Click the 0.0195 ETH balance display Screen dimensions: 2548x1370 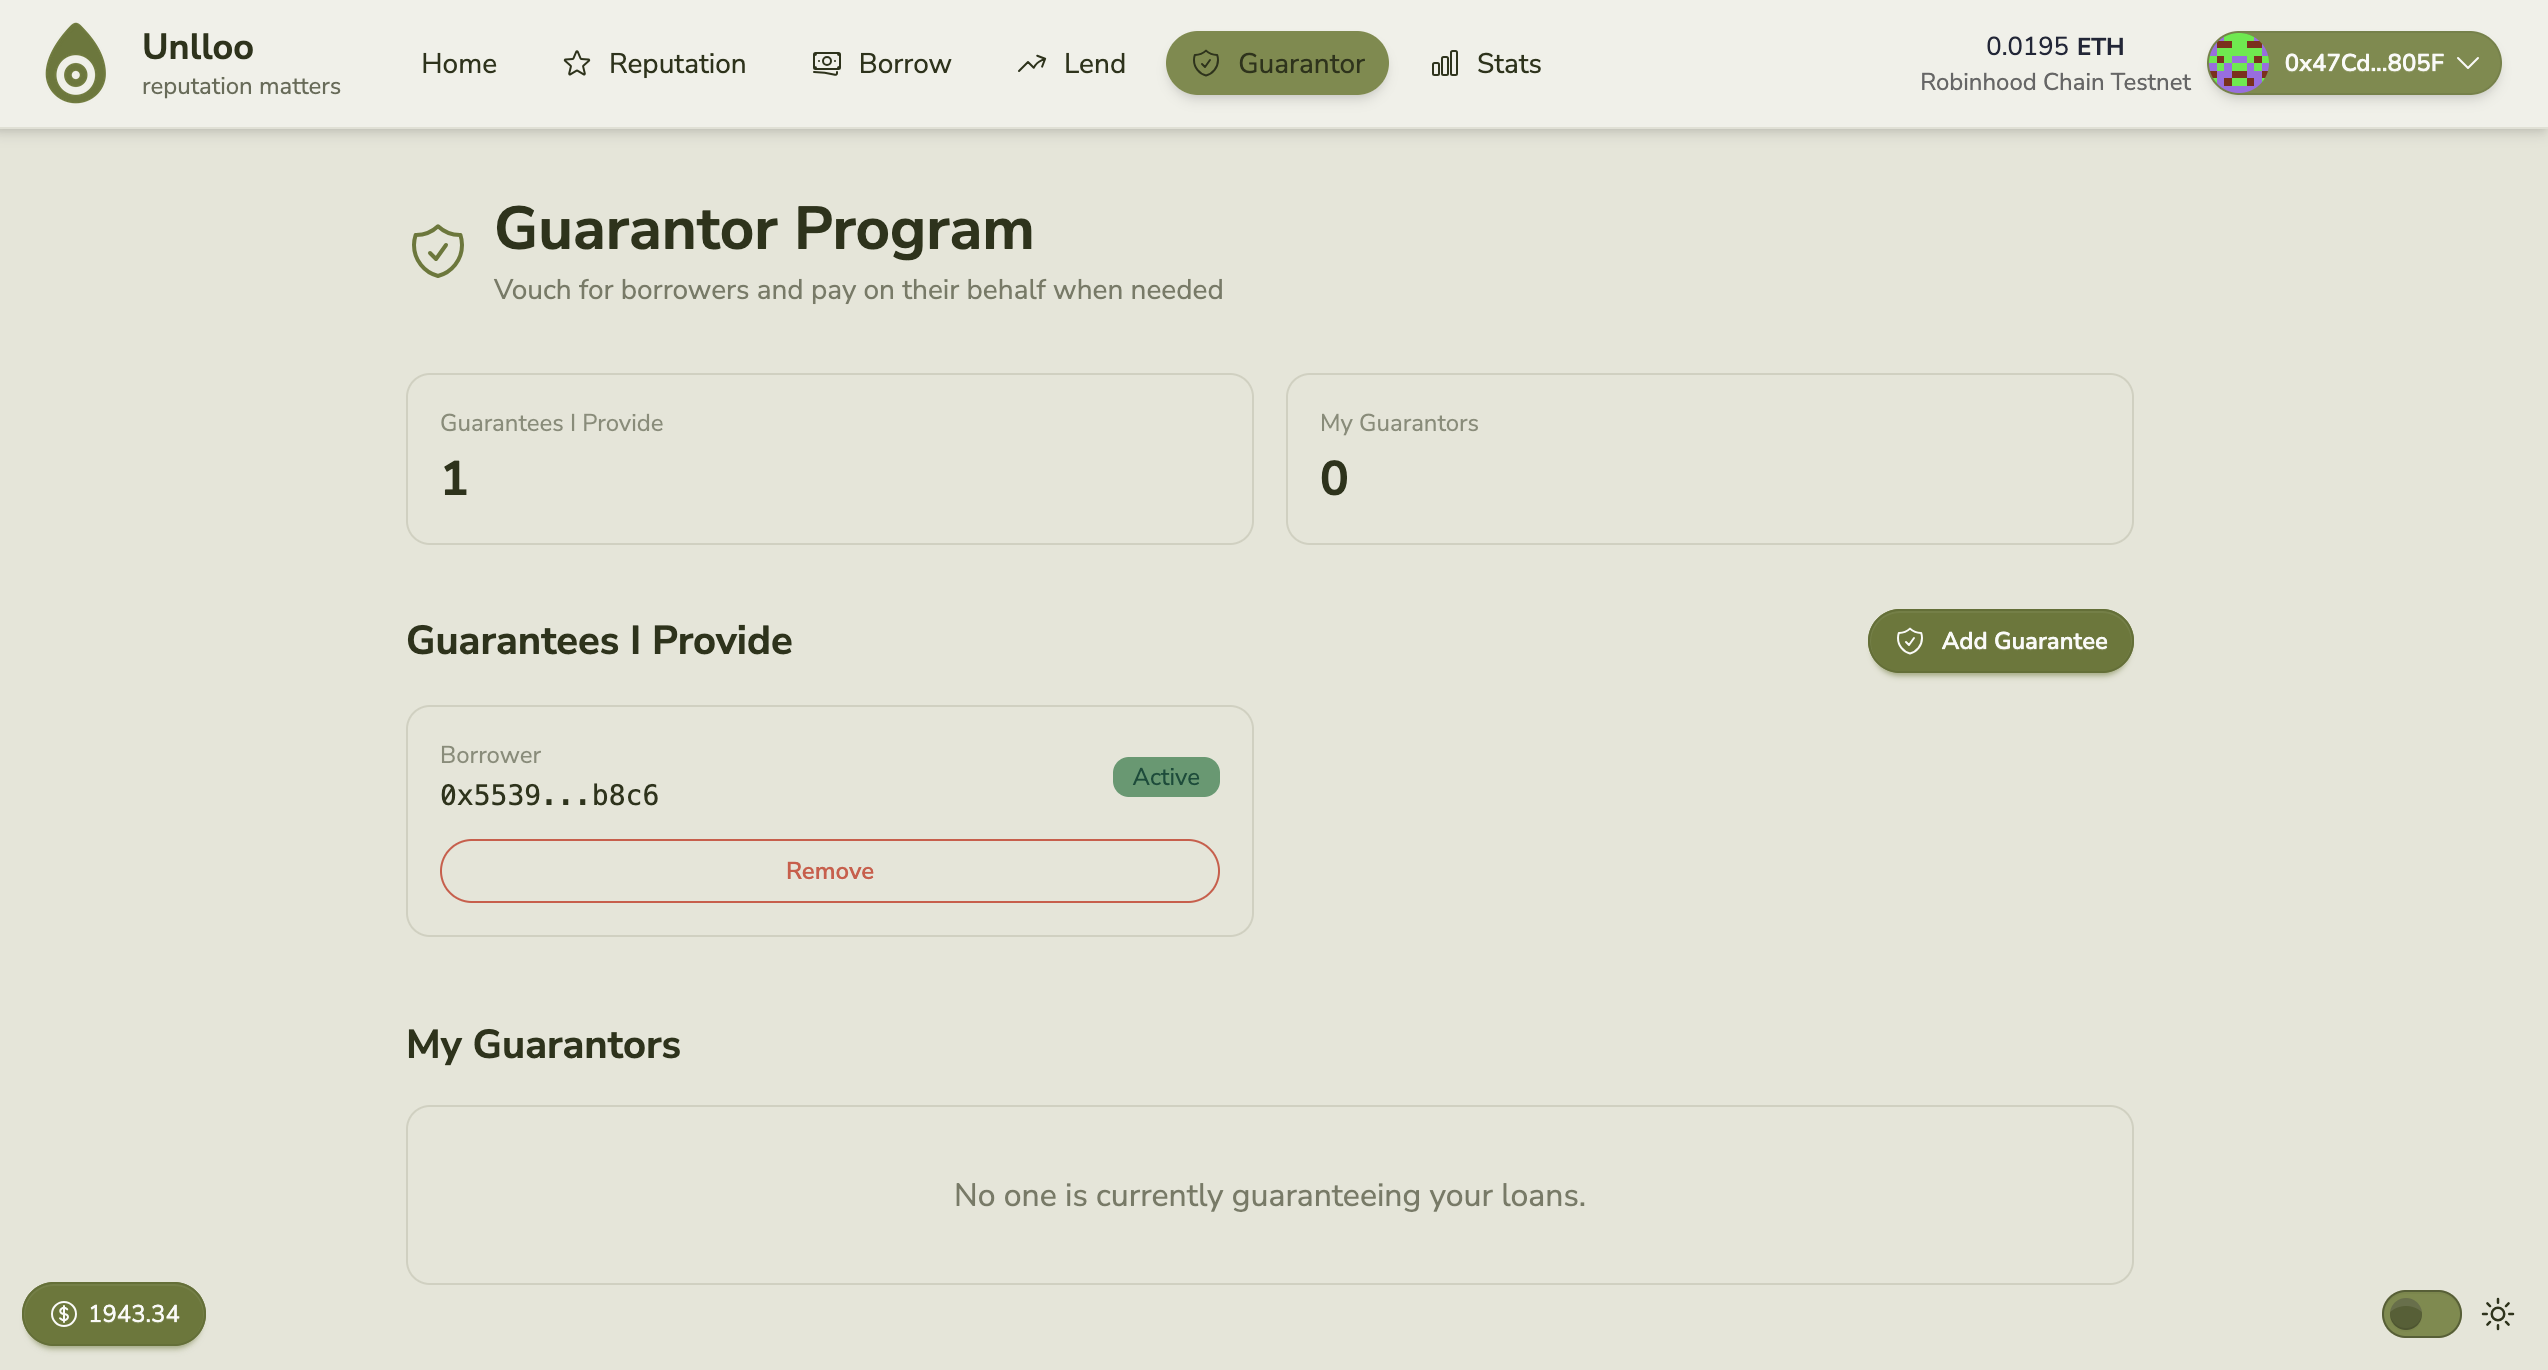(x=2054, y=47)
